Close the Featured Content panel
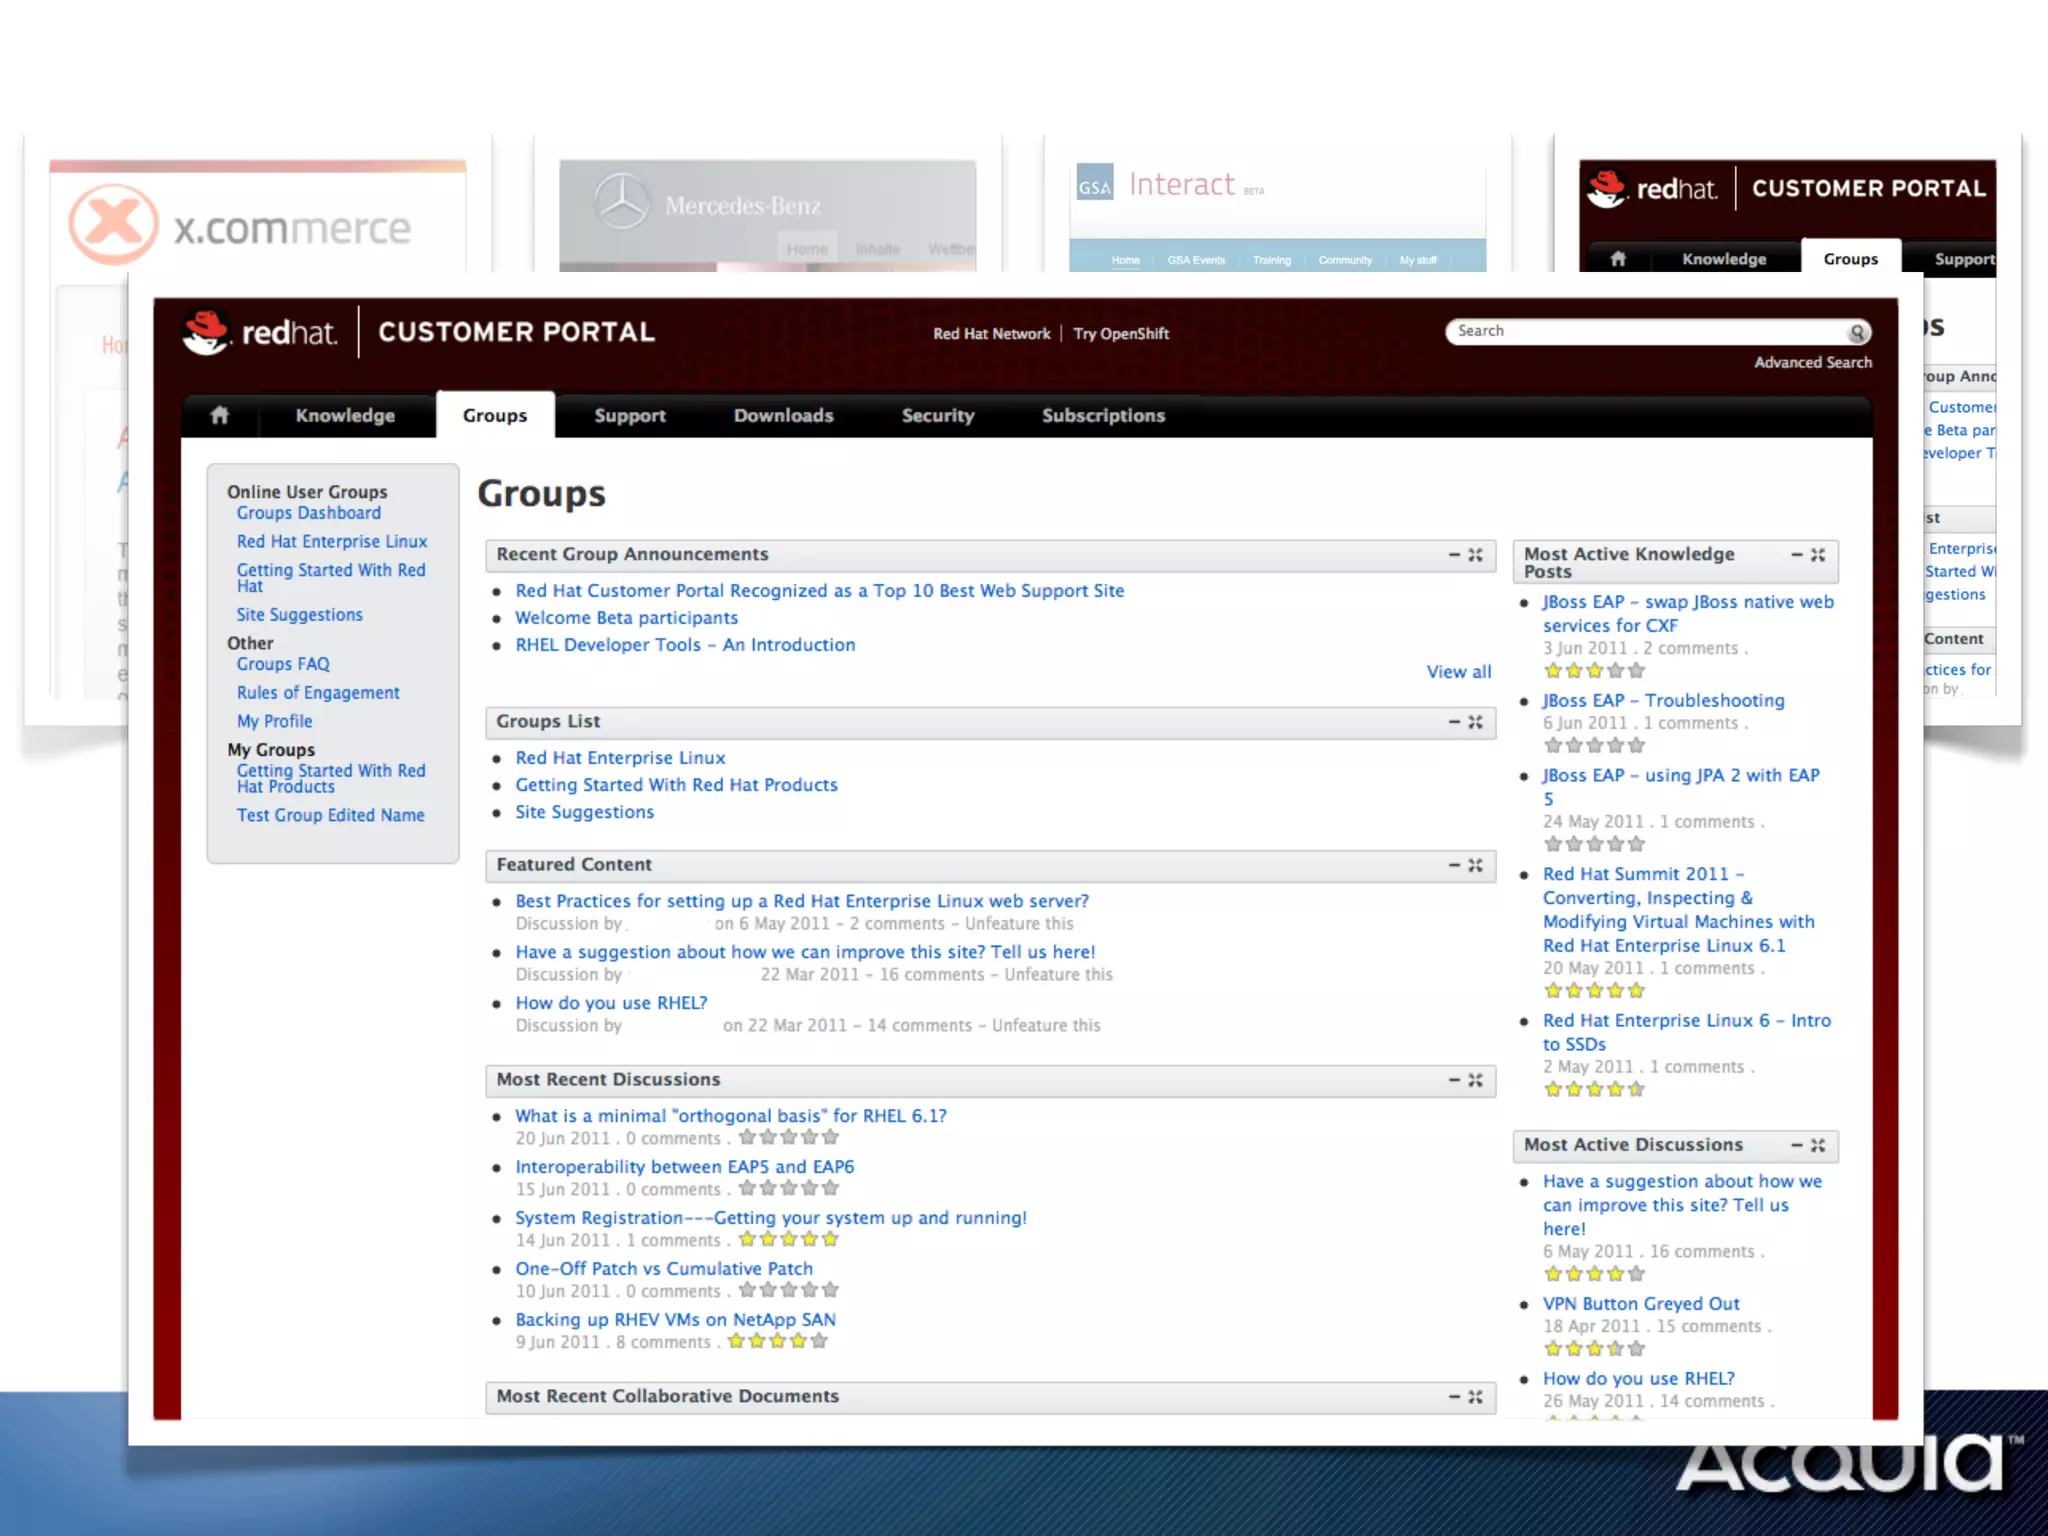 click(x=1476, y=865)
